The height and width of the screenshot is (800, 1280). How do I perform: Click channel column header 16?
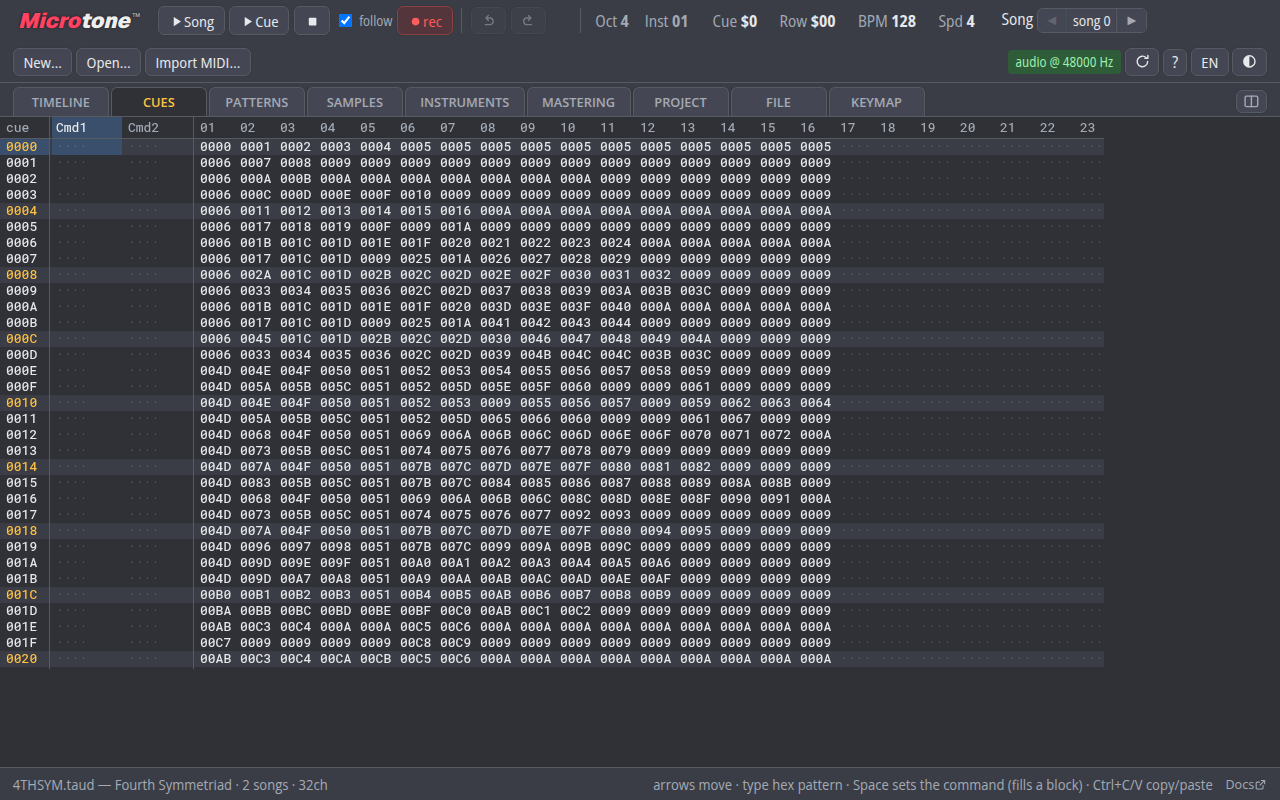click(x=807, y=128)
